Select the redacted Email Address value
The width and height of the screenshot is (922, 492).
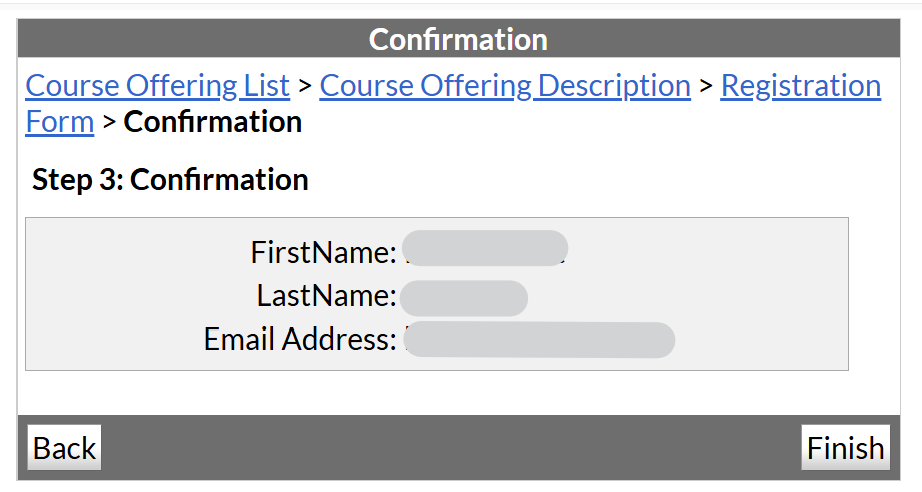pyautogui.click(x=540, y=340)
